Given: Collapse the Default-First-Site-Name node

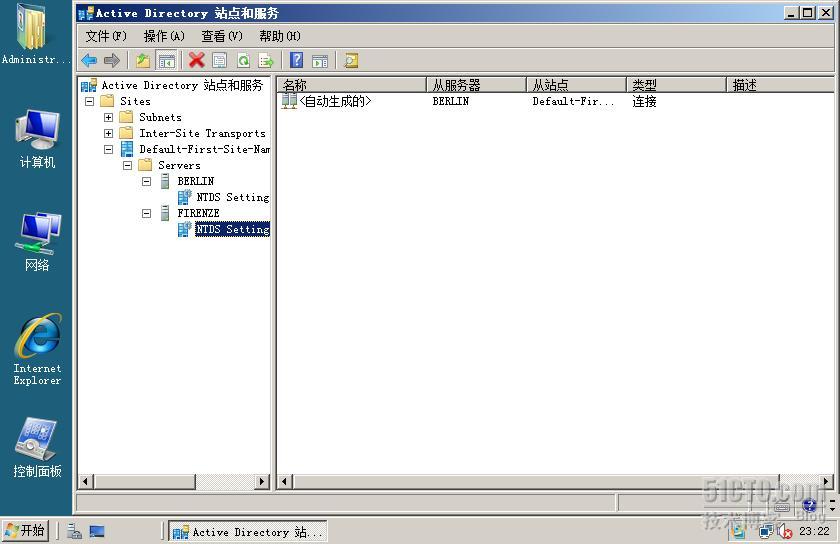Looking at the screenshot, I should pos(109,150).
